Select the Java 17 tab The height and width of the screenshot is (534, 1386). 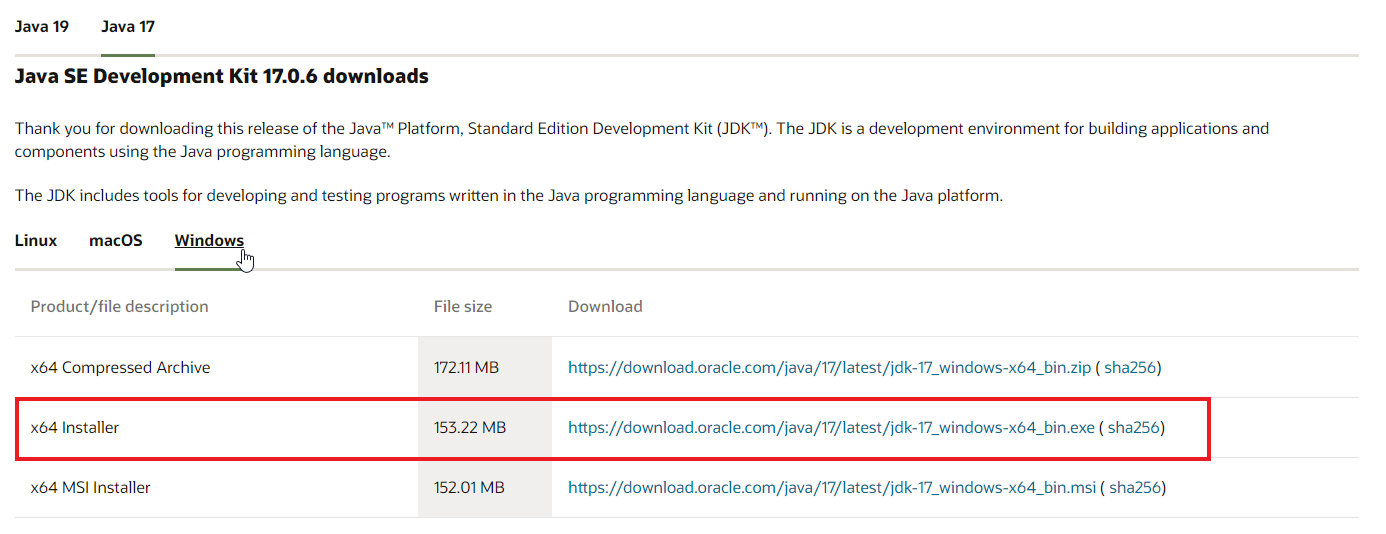128,26
